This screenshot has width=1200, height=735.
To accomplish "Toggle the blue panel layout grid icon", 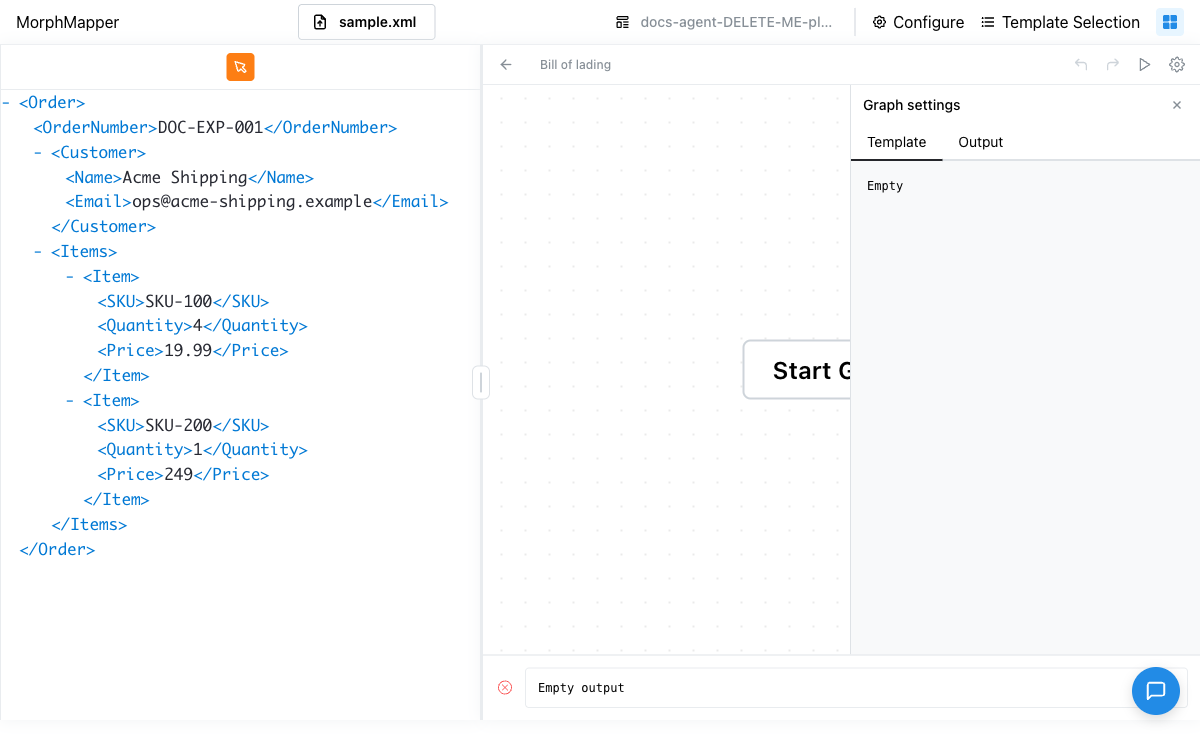I will tap(1170, 22).
